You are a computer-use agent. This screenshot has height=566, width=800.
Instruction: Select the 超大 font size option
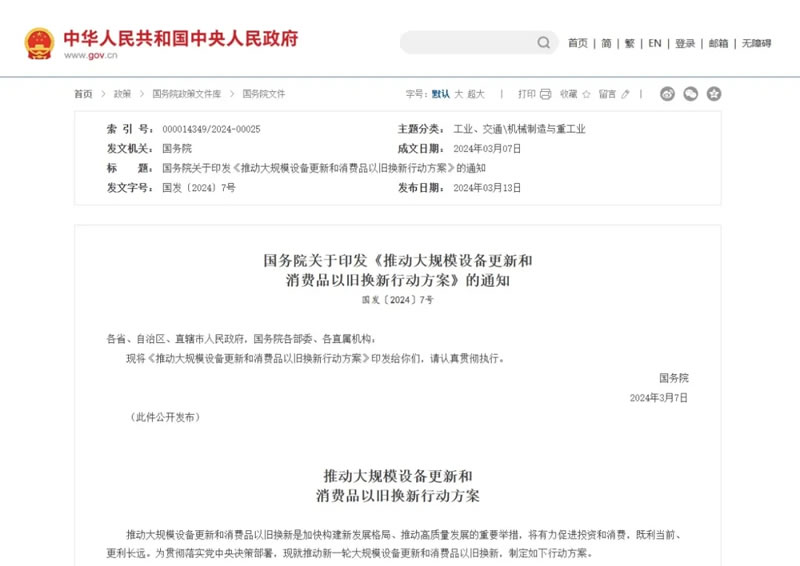[x=476, y=94]
